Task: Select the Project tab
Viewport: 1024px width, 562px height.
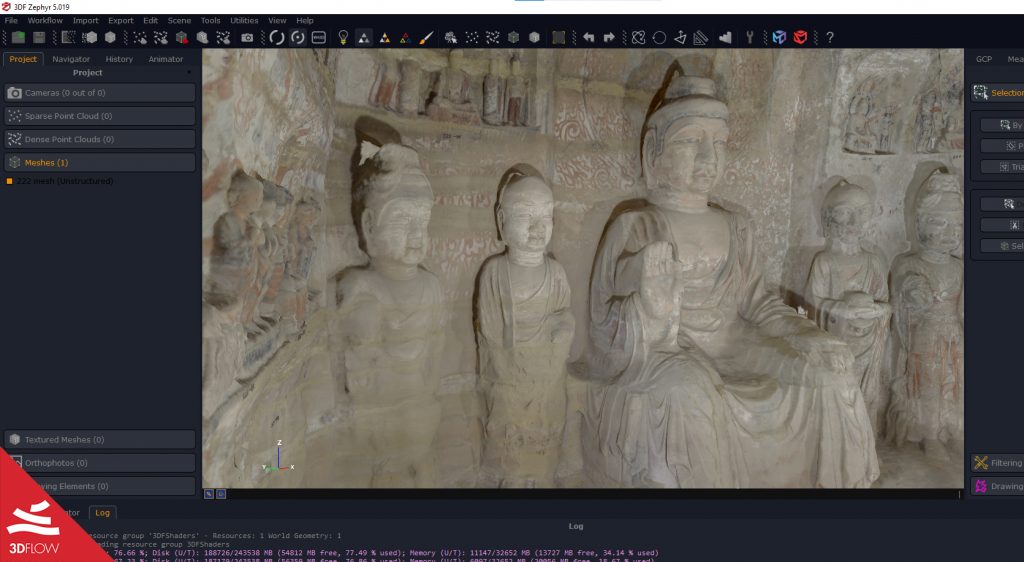Action: coord(23,59)
